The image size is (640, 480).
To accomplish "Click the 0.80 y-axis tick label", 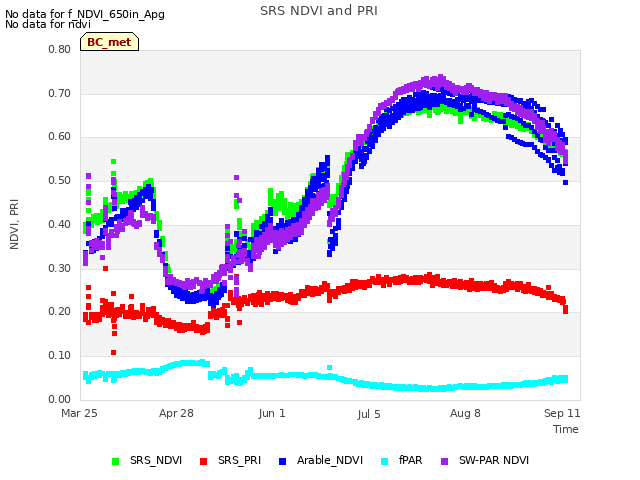I will point(60,49).
